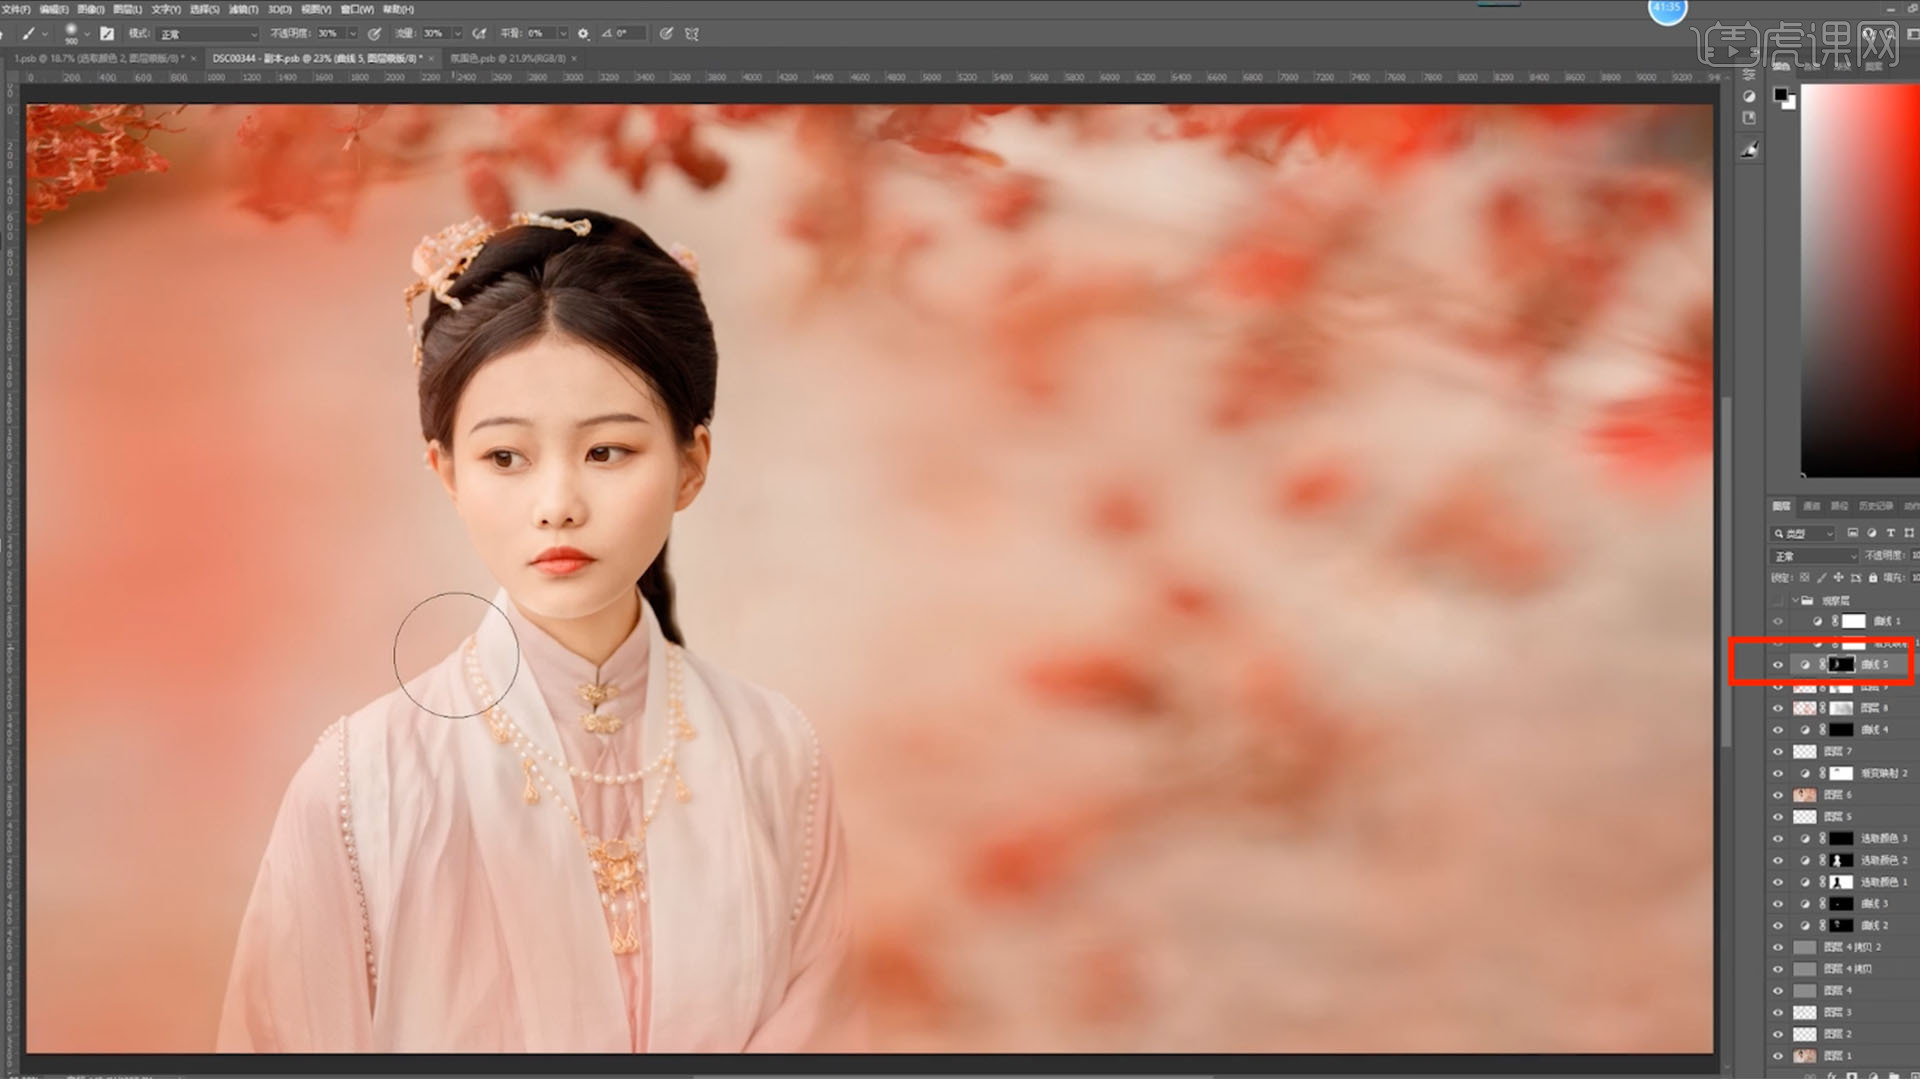Viewport: 1920px width, 1080px height.
Task: Click the 曲线 5 layer mask thumbnail
Action: (x=1841, y=665)
